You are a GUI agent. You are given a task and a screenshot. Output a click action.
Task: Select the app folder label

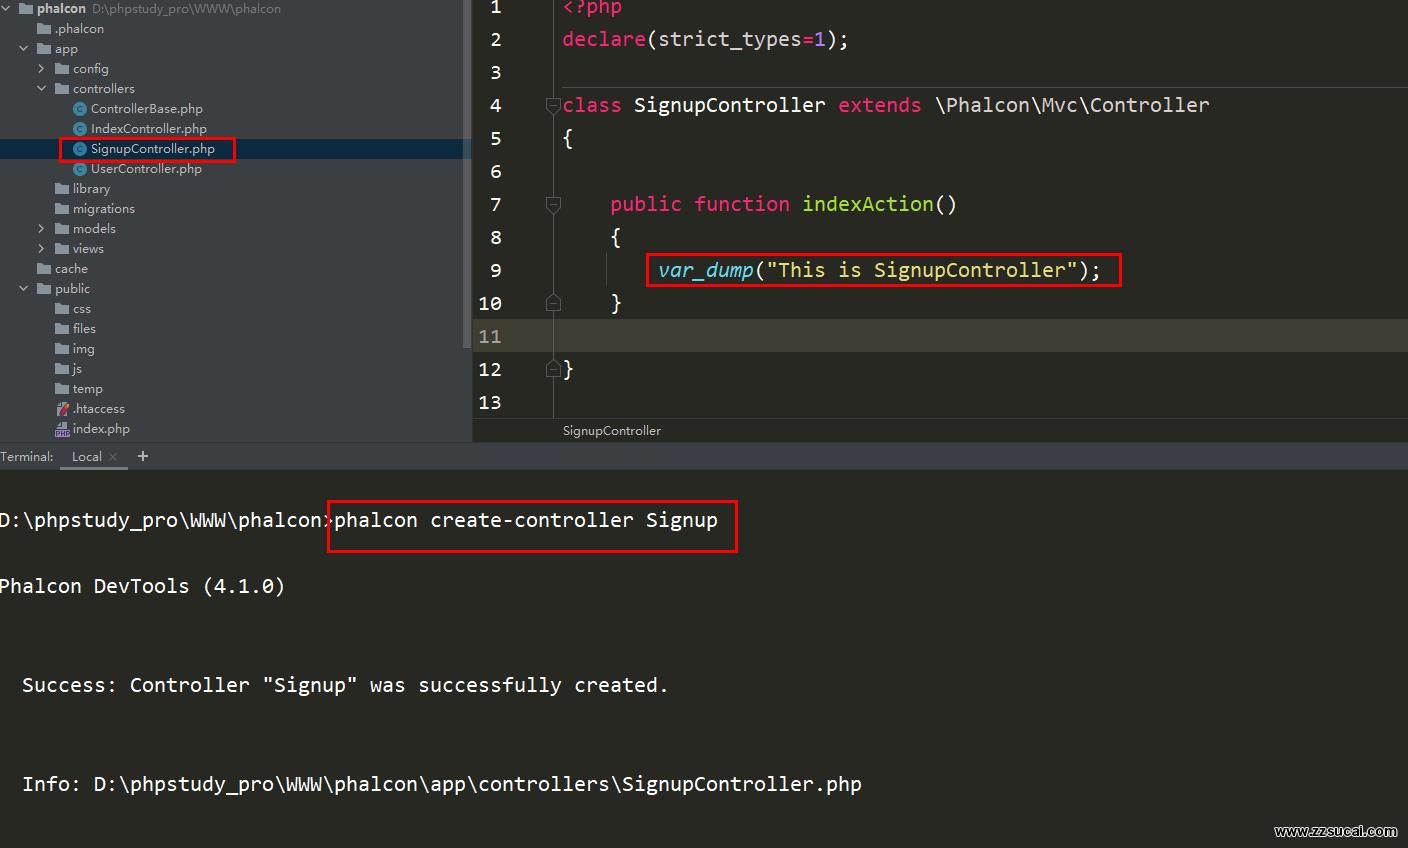coord(66,49)
